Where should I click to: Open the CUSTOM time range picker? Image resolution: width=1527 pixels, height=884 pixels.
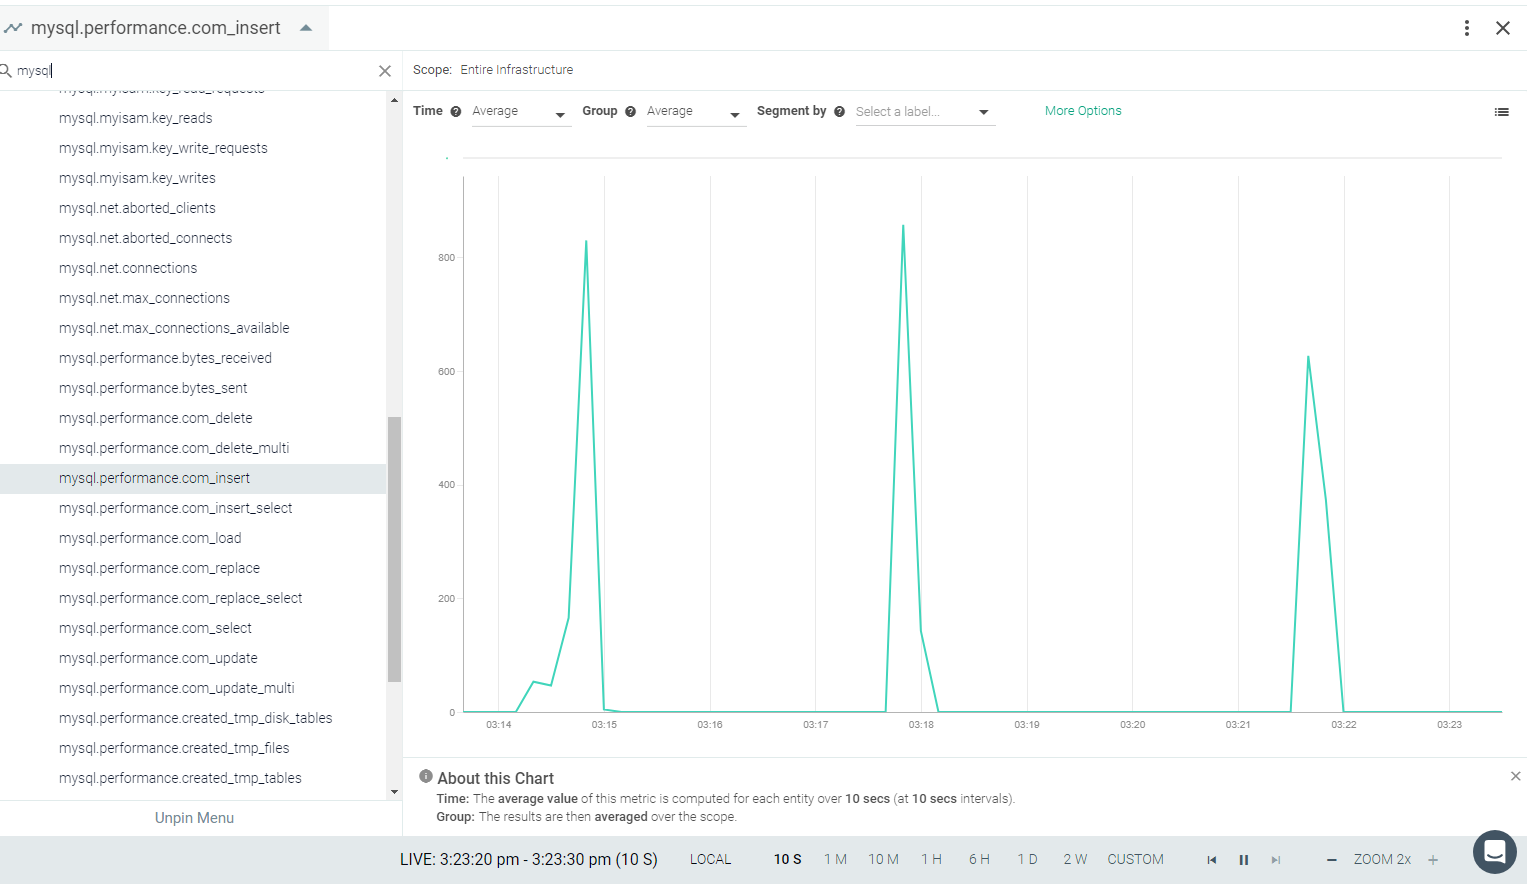click(x=1135, y=860)
